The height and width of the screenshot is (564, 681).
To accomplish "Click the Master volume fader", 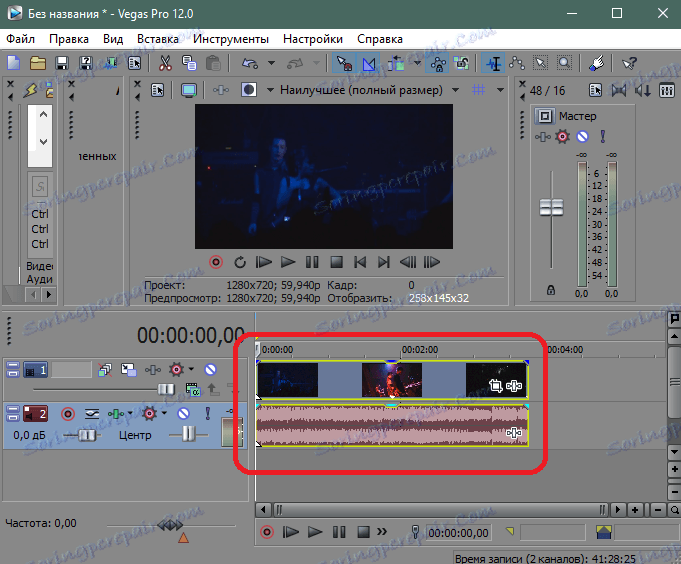I will [551, 208].
